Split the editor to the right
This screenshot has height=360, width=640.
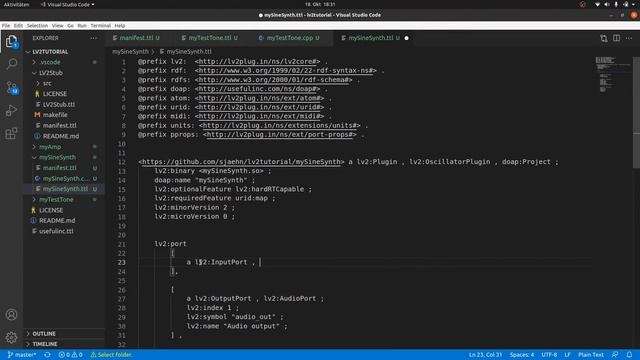click(x=616, y=38)
